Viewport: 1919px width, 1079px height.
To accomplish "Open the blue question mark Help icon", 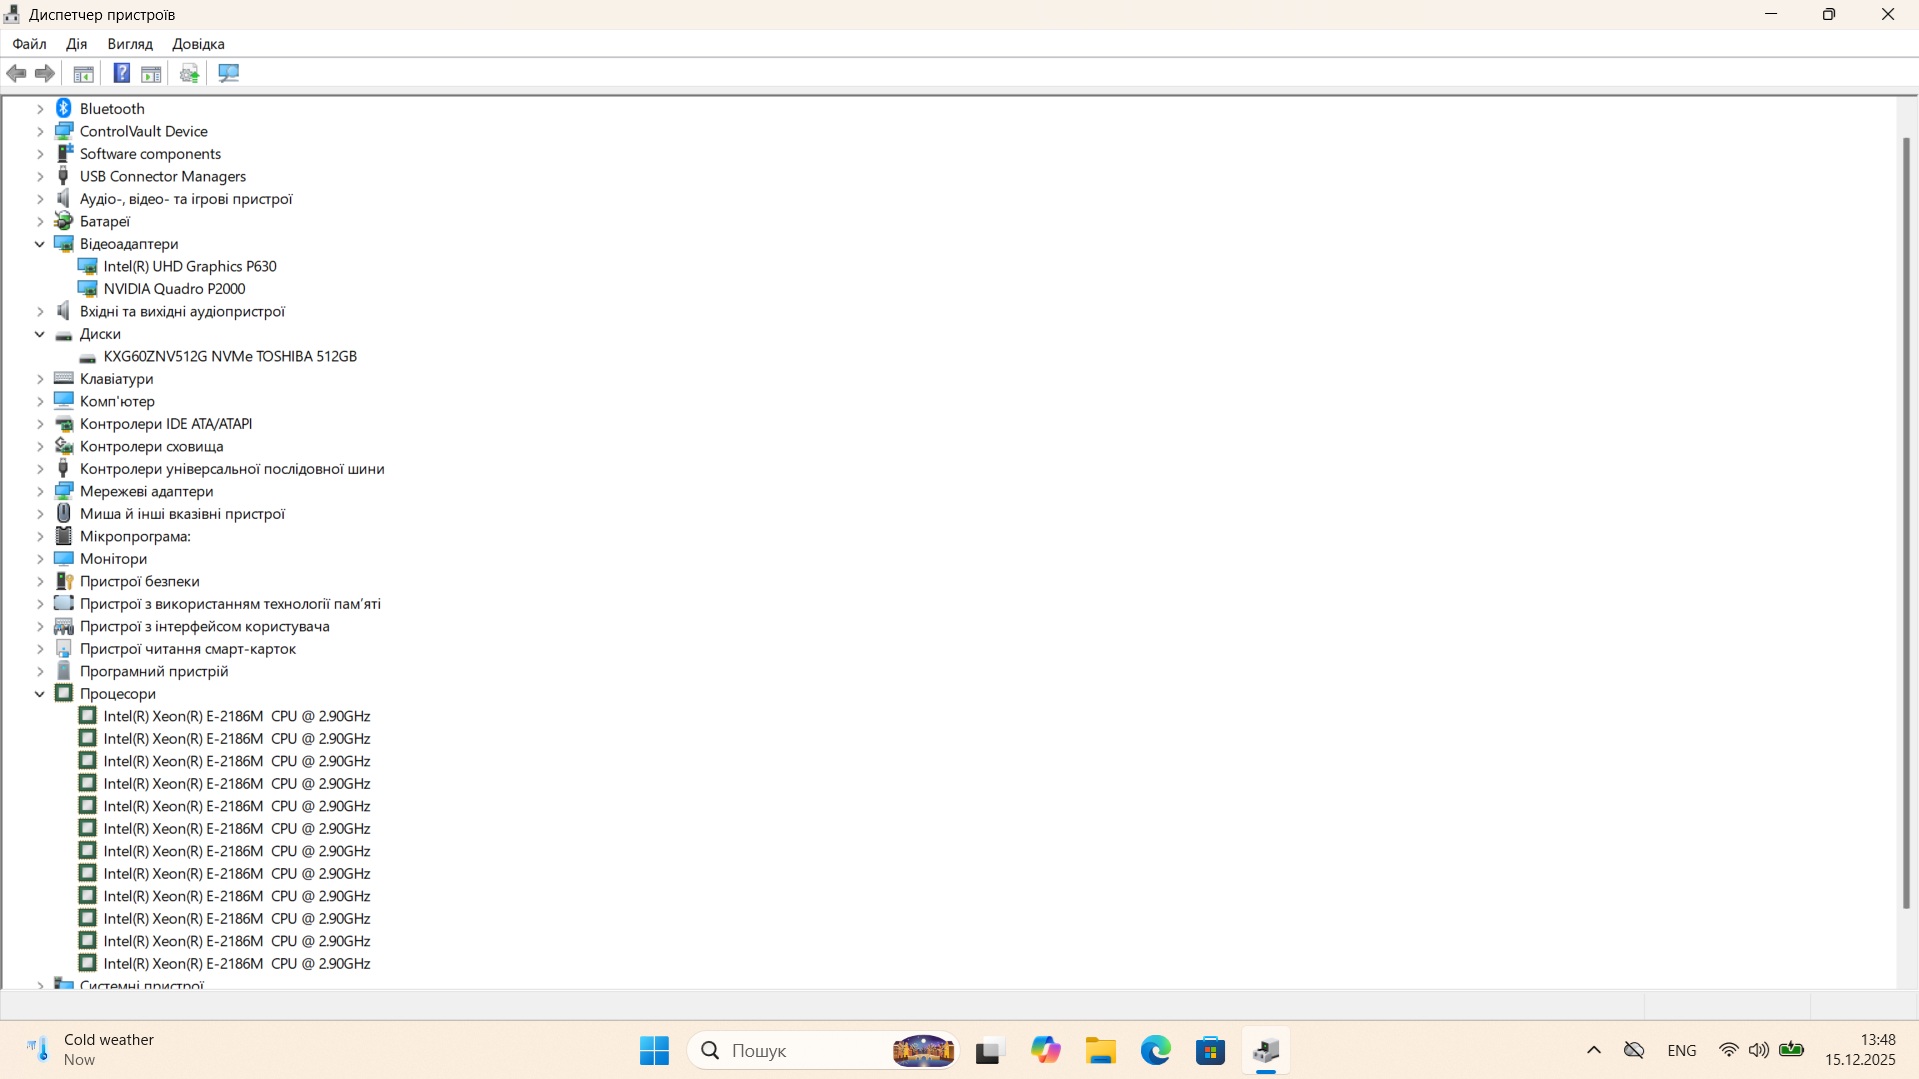I will (121, 73).
